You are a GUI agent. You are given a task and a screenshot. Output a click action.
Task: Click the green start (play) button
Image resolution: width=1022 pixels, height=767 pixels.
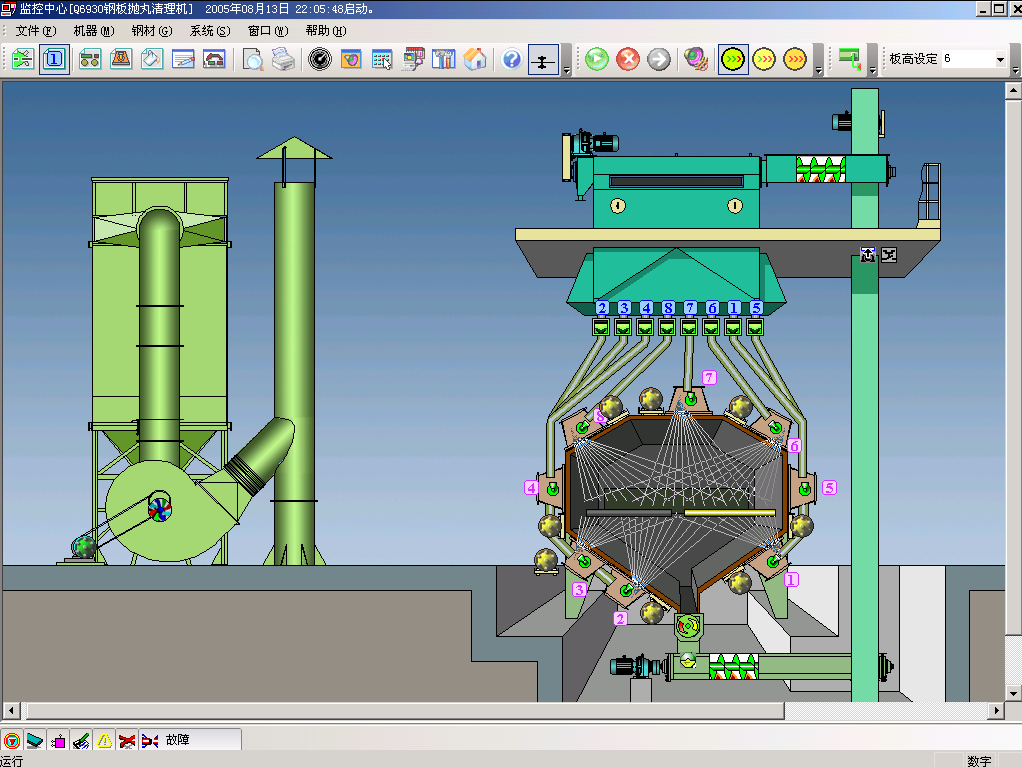597,59
